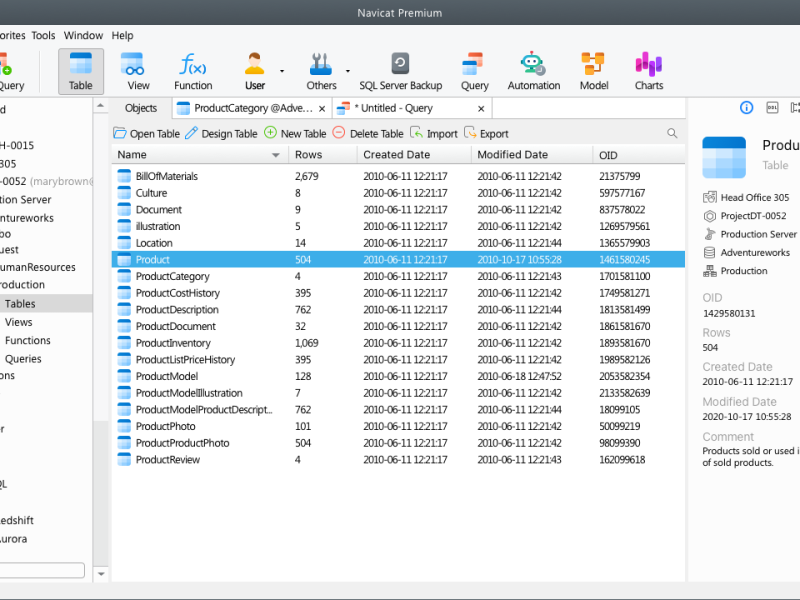This screenshot has width=800, height=600.
Task: Select the ProductCostHistory table row
Action: [x=398, y=293]
